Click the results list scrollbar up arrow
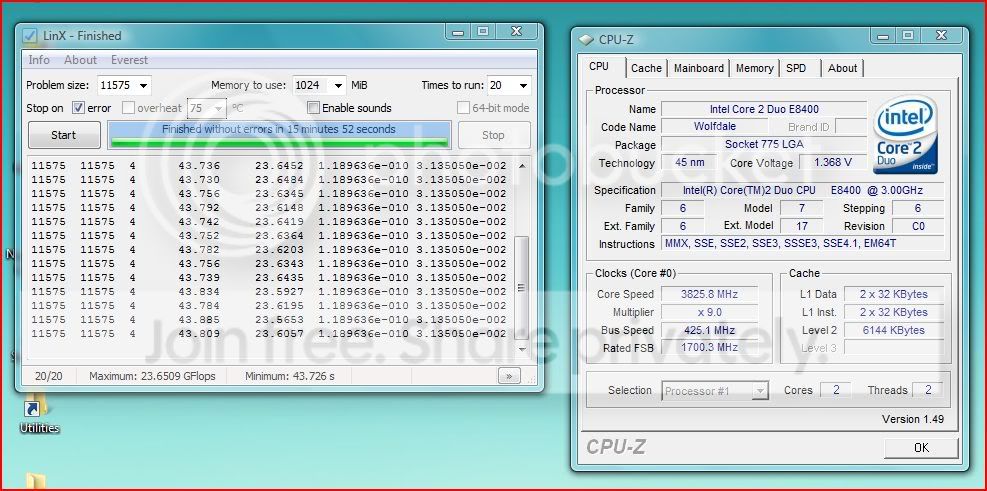This screenshot has width=987, height=491. (522, 166)
